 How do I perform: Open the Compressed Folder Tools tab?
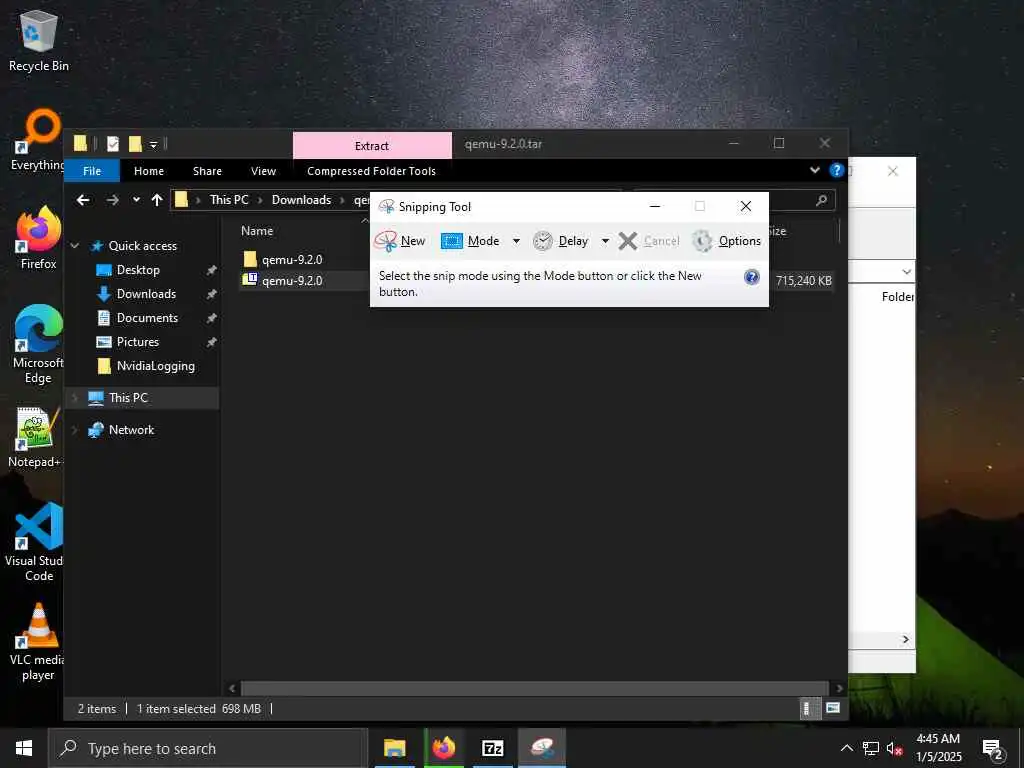coord(372,171)
